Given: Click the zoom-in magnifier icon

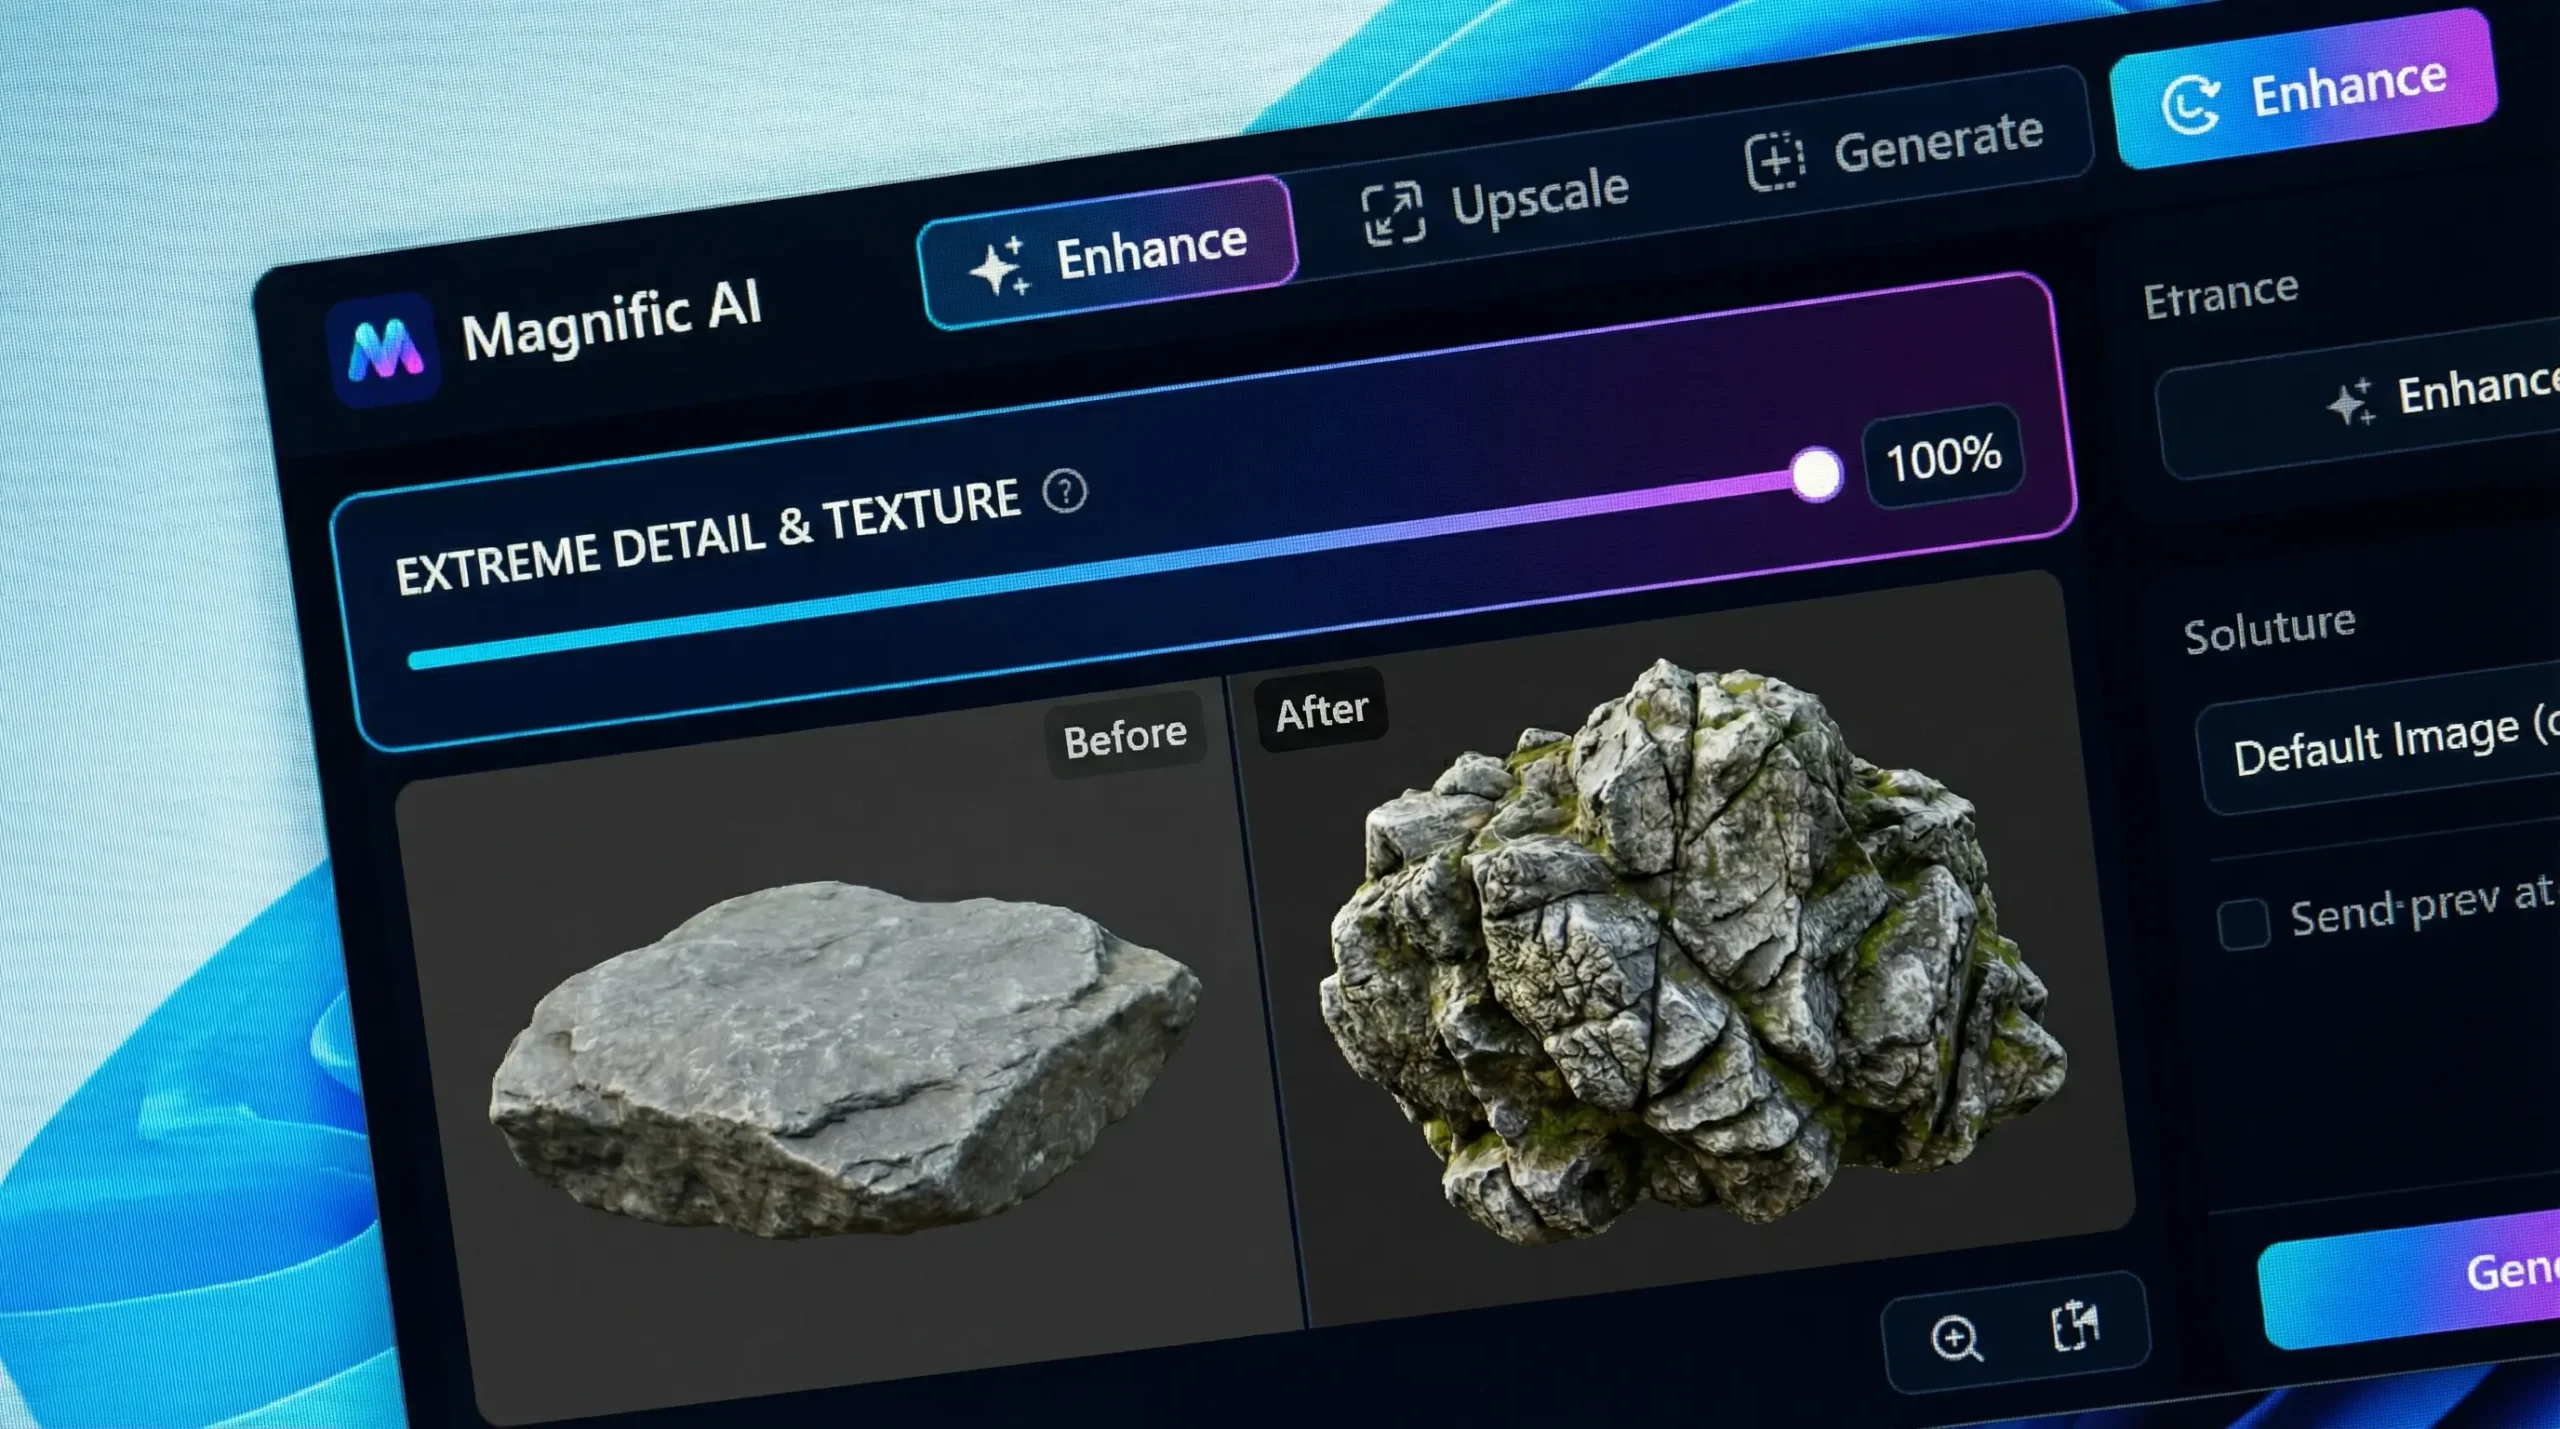Looking at the screenshot, I should pyautogui.click(x=1956, y=1338).
